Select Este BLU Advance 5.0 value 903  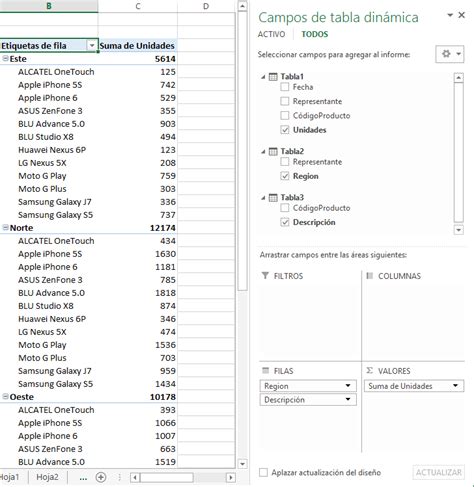(138, 124)
